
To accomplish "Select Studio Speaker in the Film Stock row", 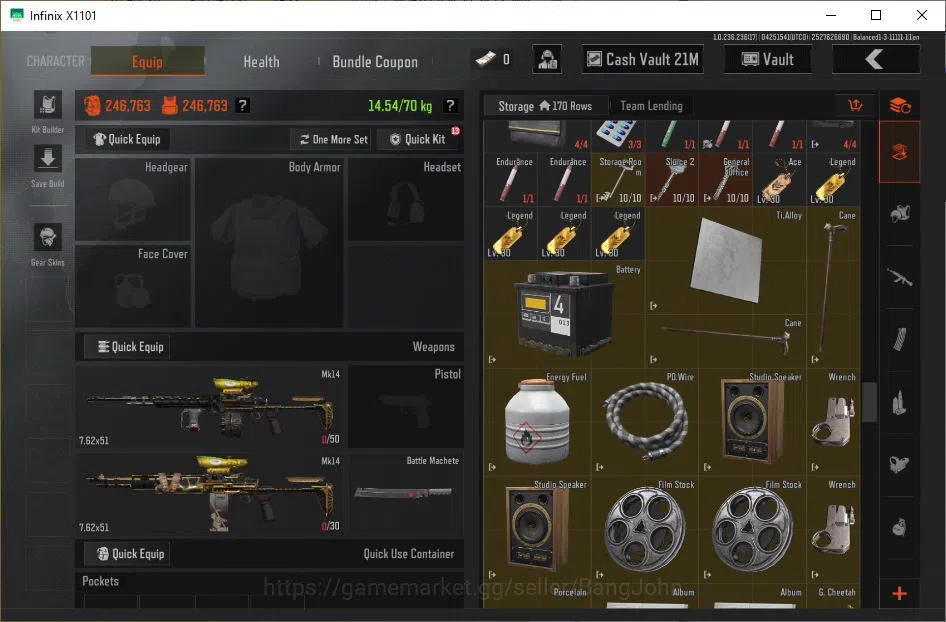I will click(538, 529).
